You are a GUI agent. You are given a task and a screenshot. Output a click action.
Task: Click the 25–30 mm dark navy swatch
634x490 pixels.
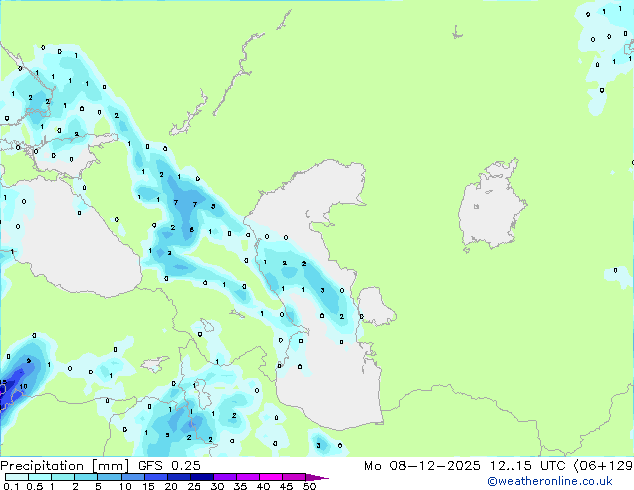click(x=202, y=477)
